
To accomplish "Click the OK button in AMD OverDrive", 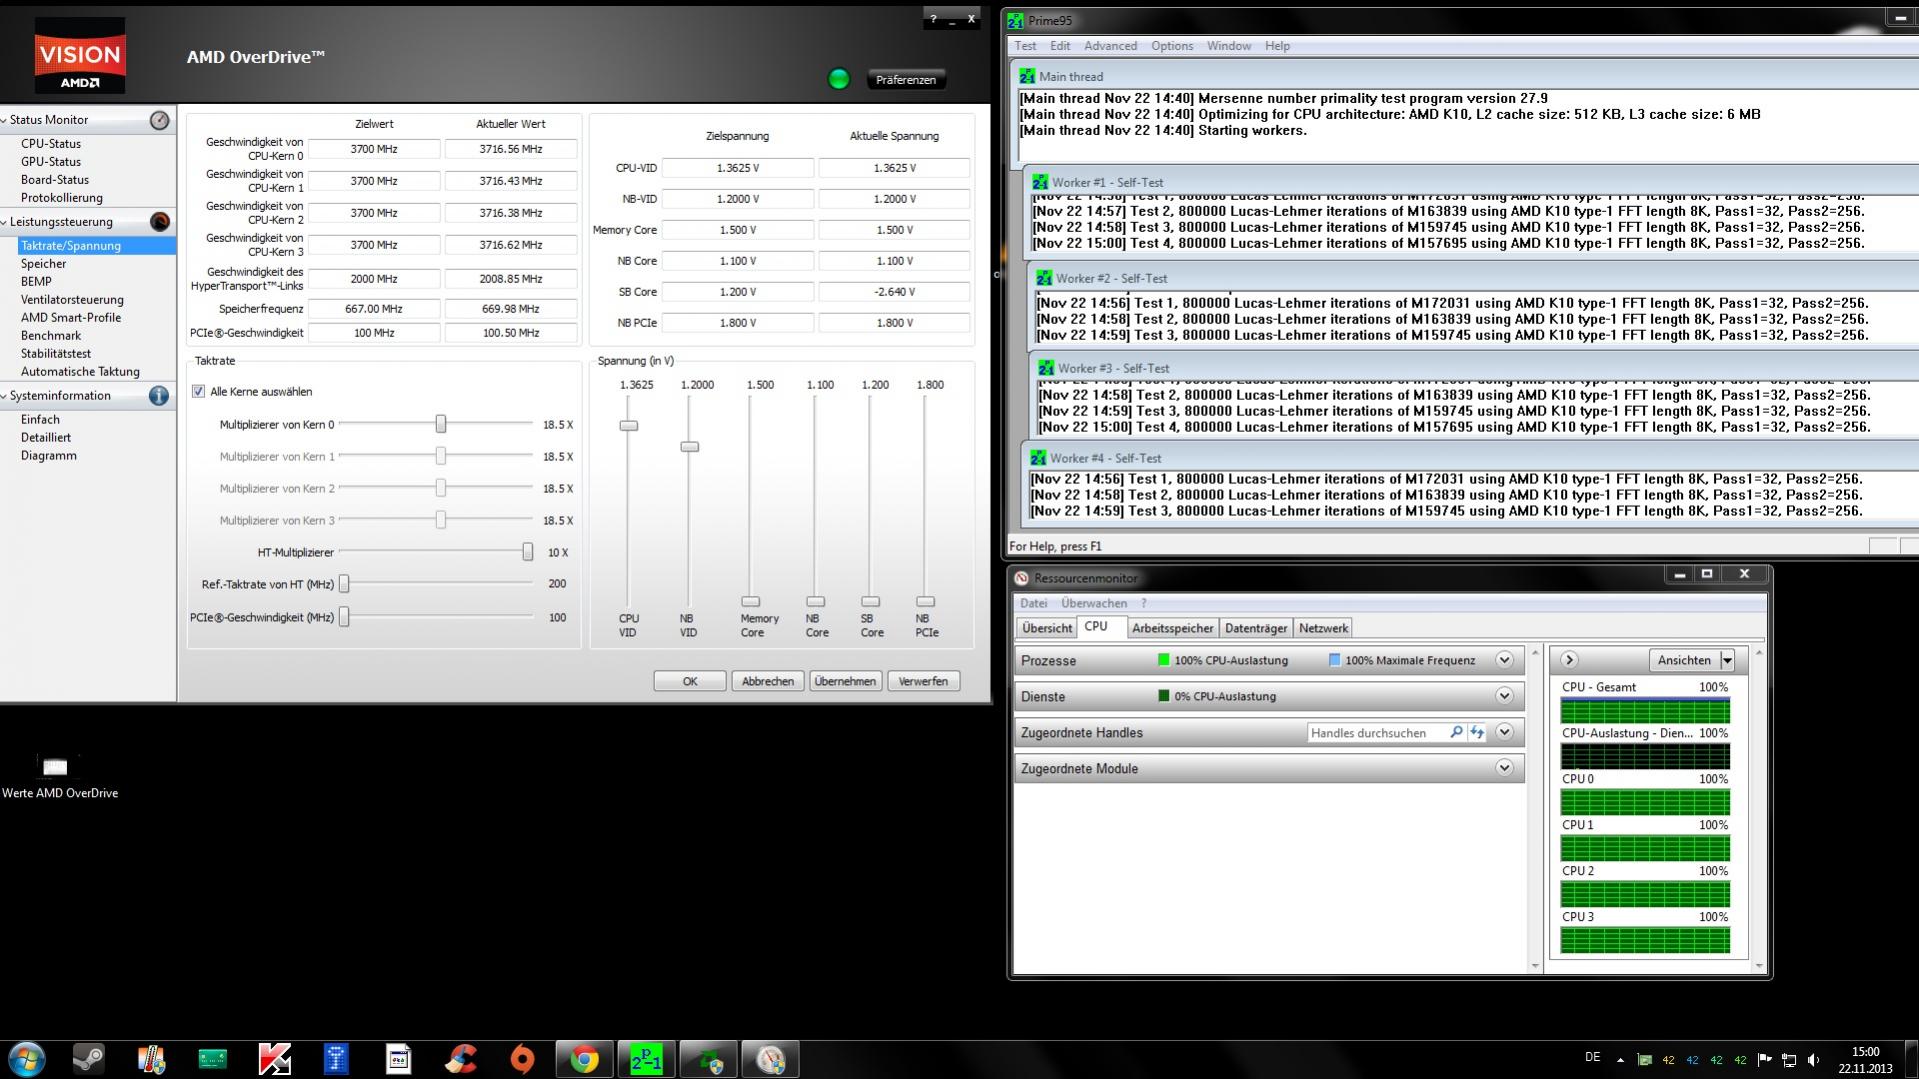I will point(690,681).
